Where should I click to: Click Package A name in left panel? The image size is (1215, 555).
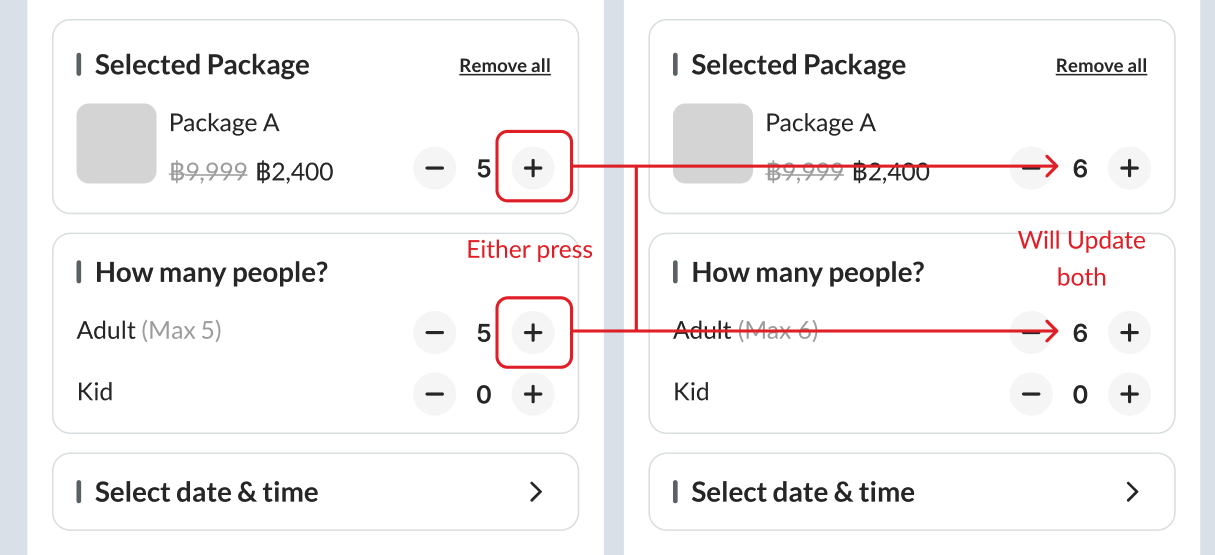point(224,123)
